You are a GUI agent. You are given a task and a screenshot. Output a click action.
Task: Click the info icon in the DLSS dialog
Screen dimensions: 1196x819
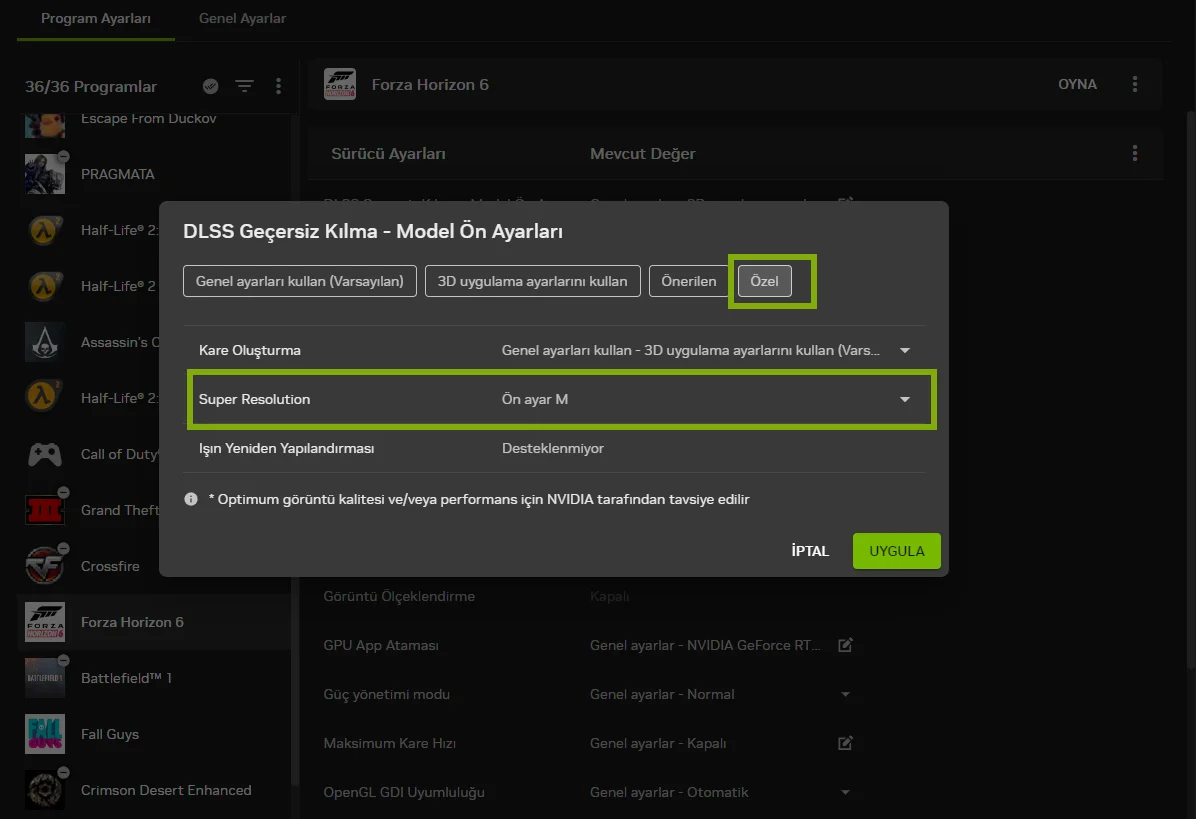tap(191, 499)
